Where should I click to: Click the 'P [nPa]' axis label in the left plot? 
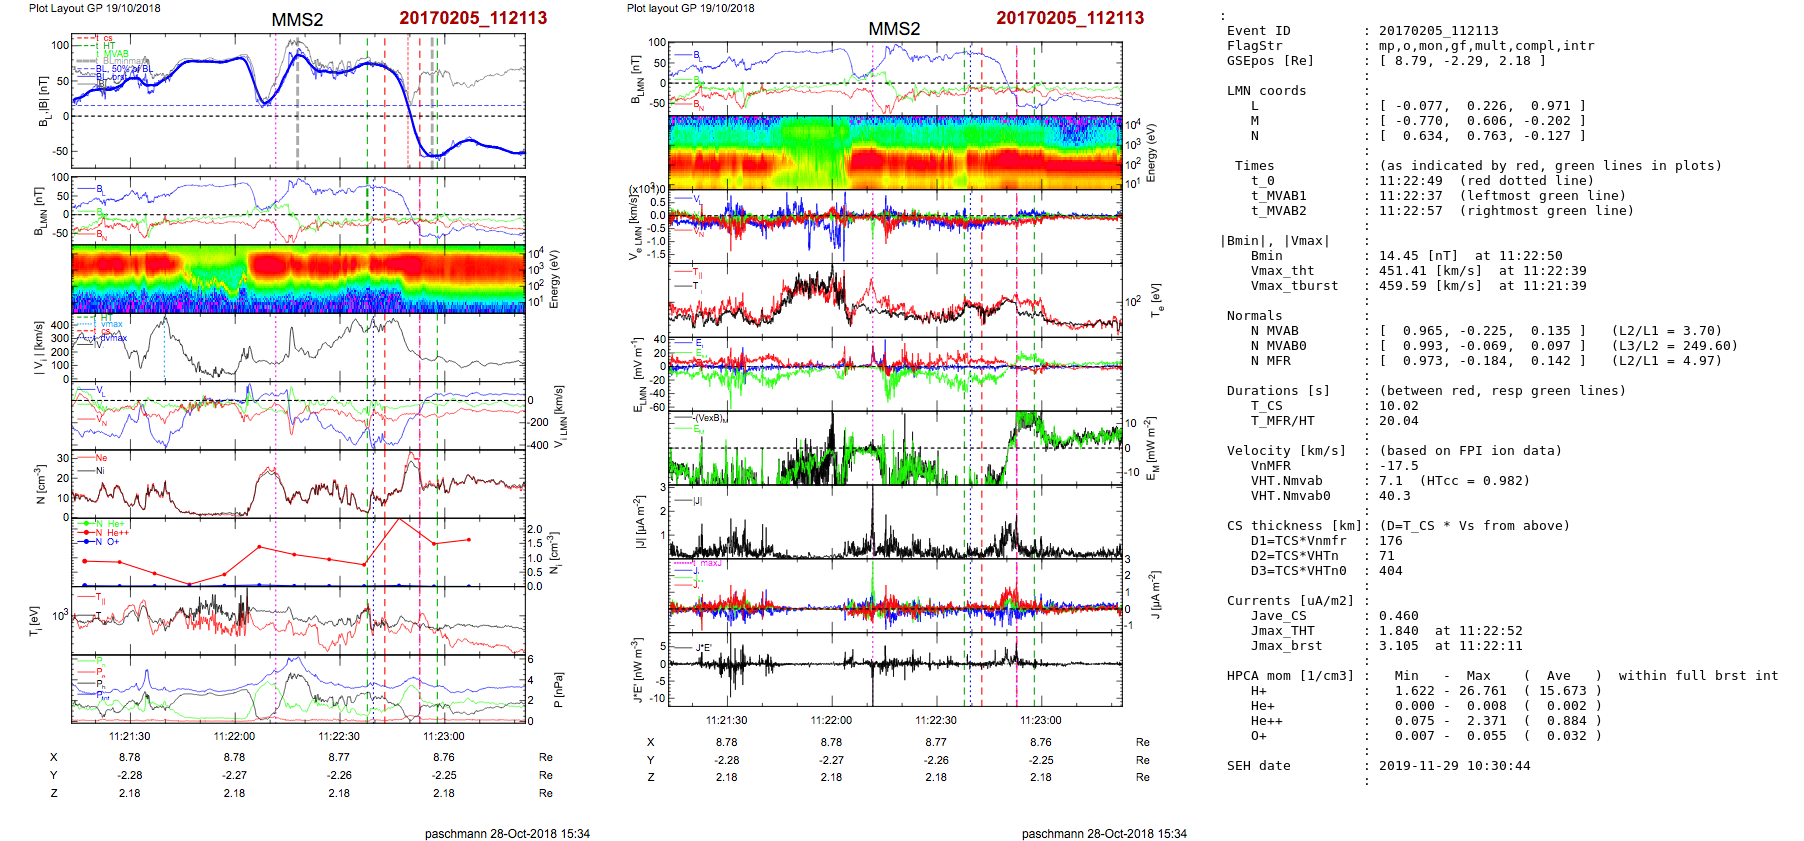(x=558, y=690)
